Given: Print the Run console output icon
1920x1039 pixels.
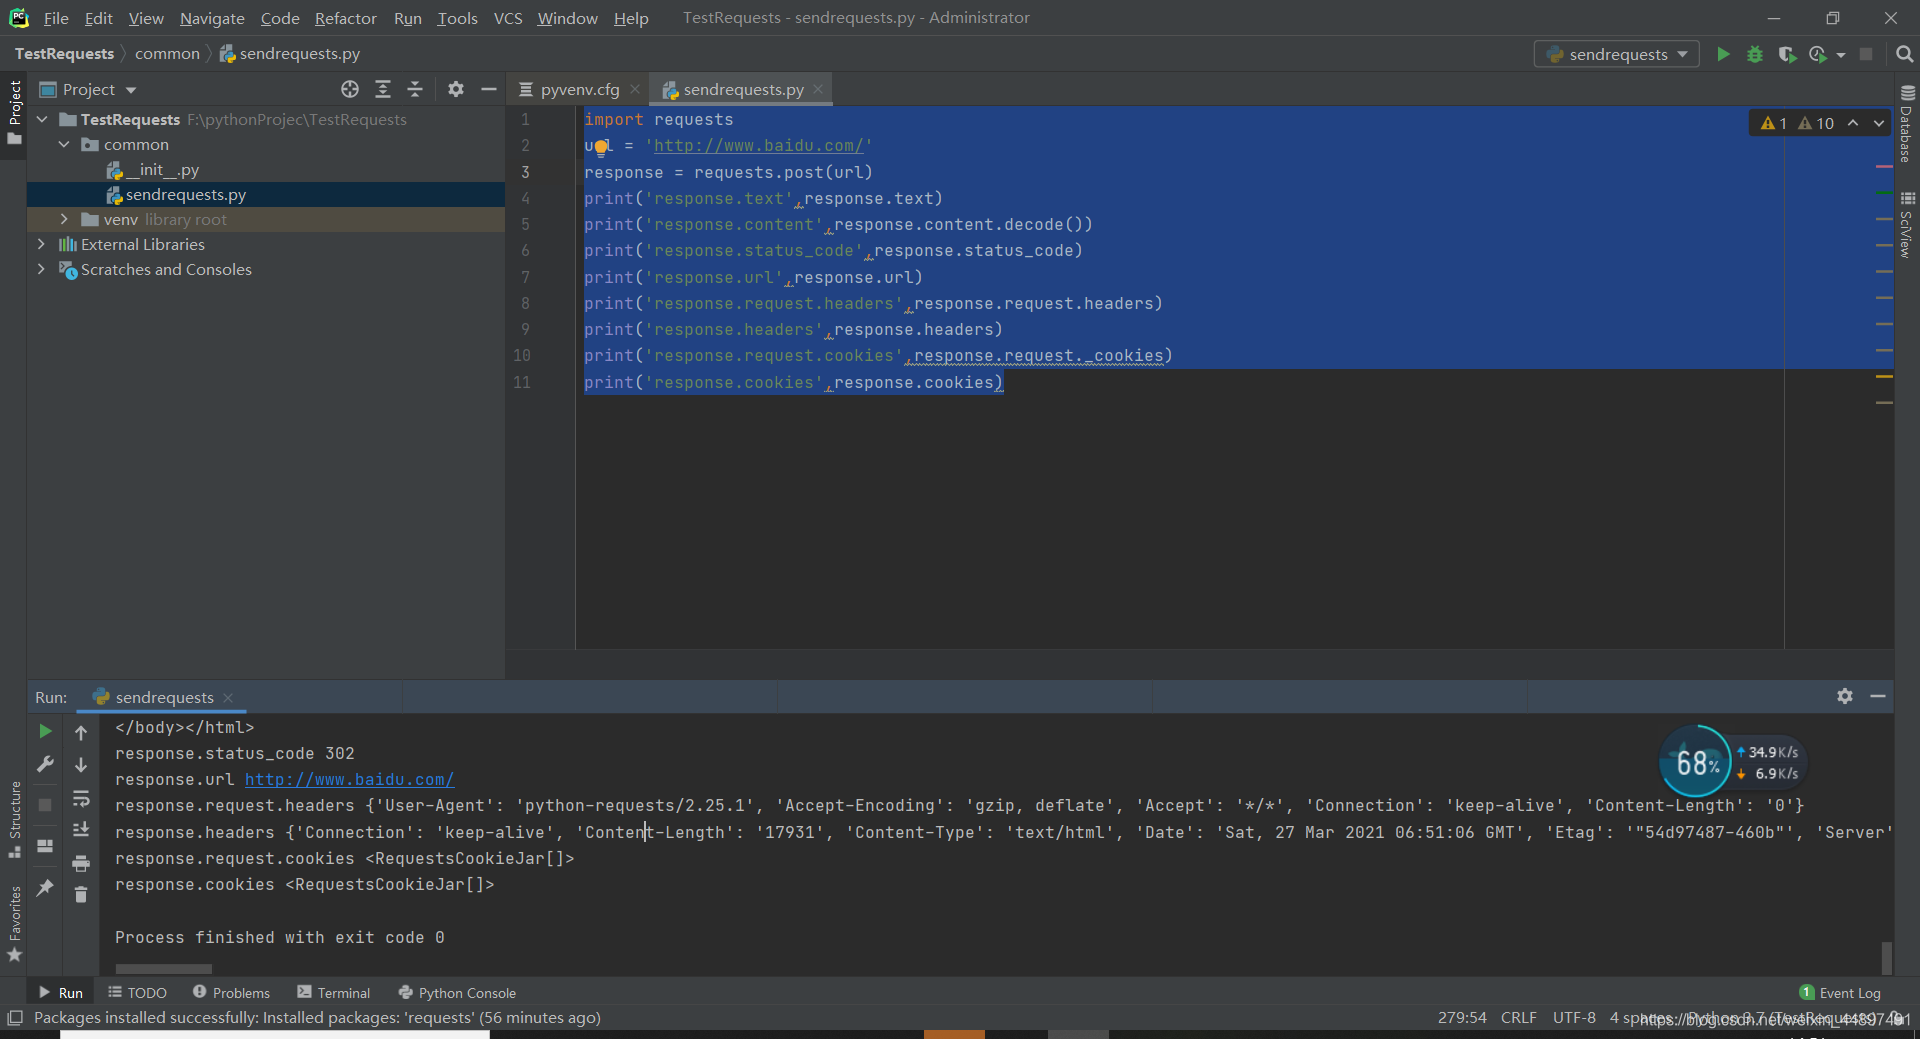Looking at the screenshot, I should (x=81, y=863).
